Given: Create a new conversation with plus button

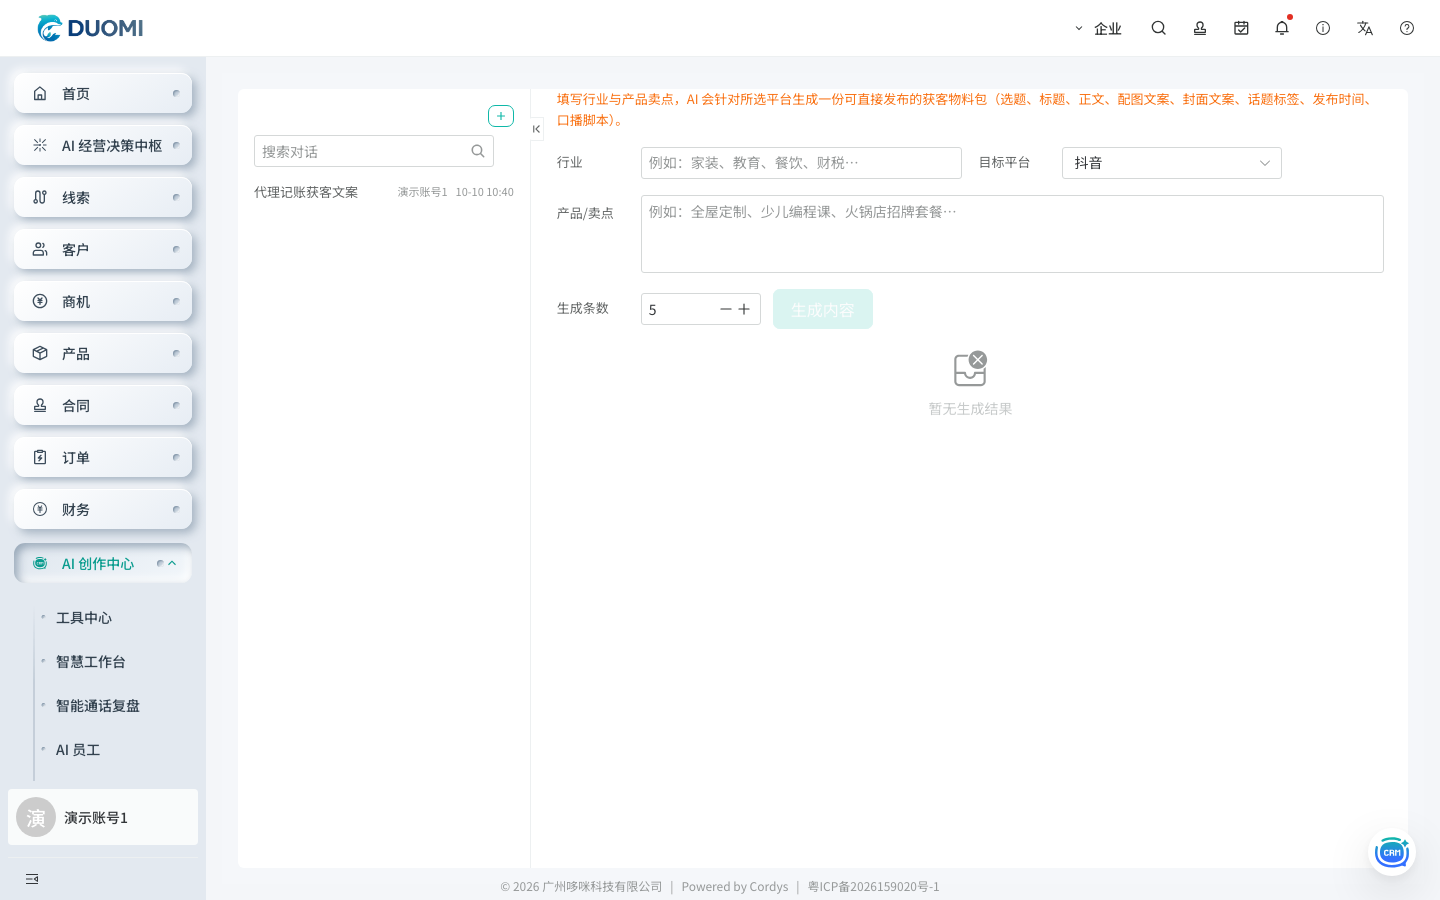Looking at the screenshot, I should coord(501,116).
